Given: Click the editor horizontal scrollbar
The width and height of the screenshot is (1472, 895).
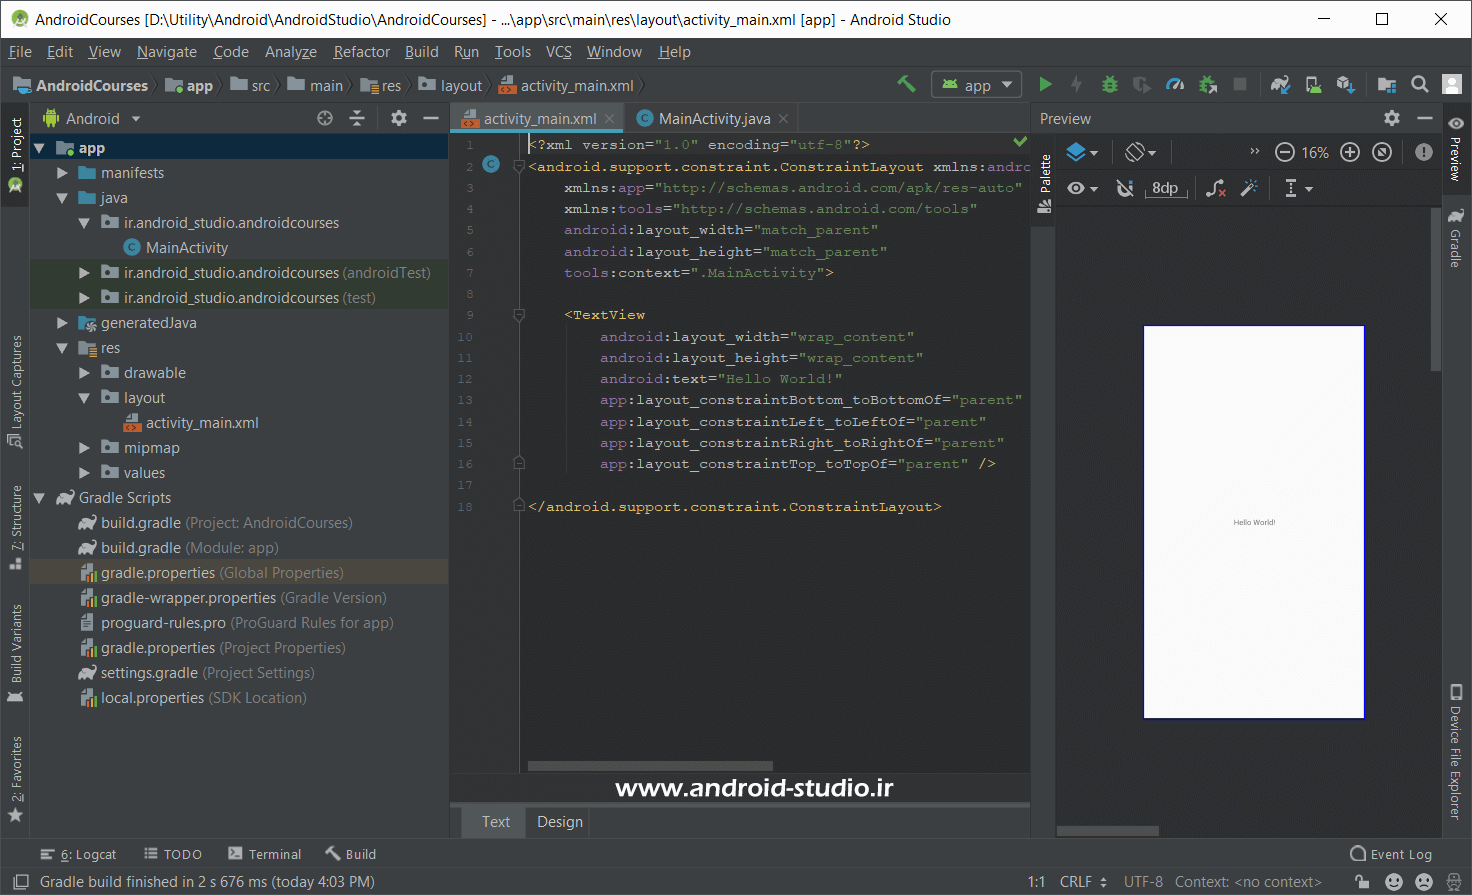Looking at the screenshot, I should coord(650,766).
